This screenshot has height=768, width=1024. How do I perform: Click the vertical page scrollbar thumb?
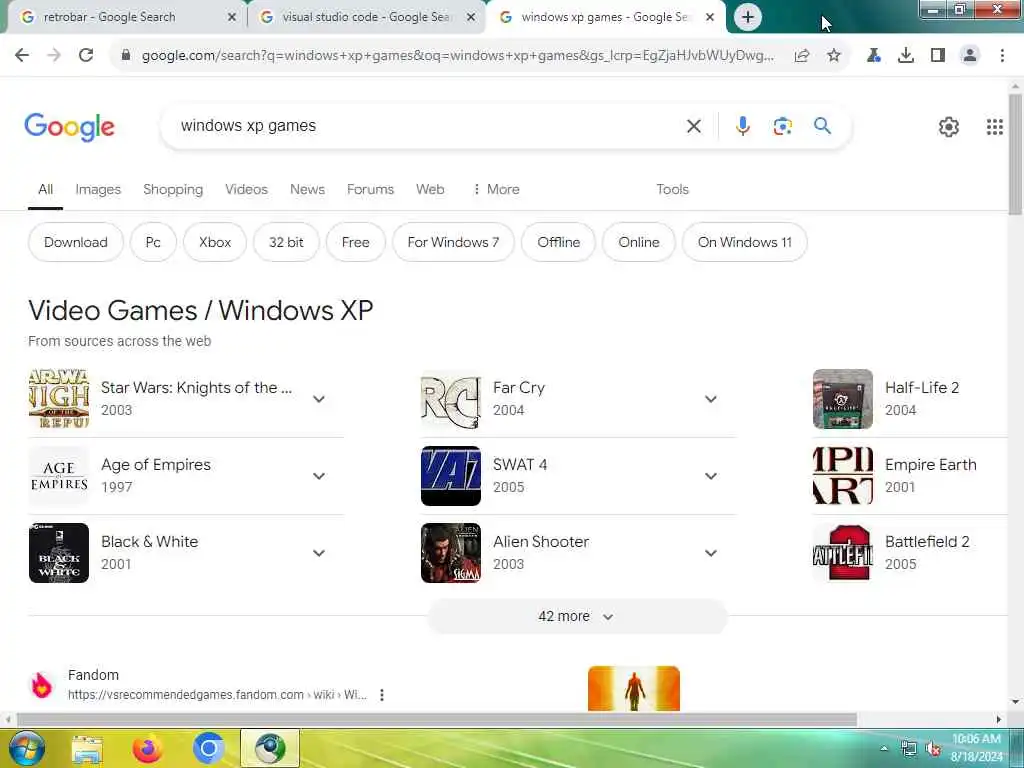pyautogui.click(x=1015, y=154)
